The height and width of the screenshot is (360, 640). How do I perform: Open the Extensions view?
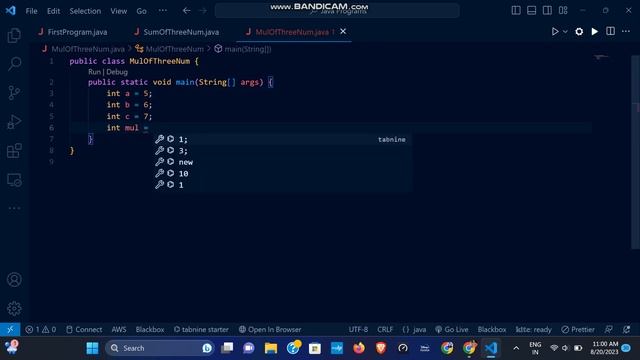click(14, 151)
